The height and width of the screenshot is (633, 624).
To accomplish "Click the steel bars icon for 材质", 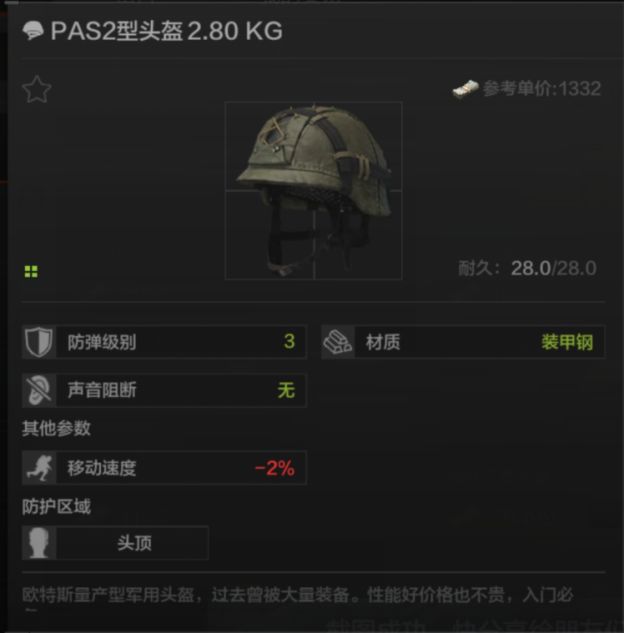I will click(338, 342).
